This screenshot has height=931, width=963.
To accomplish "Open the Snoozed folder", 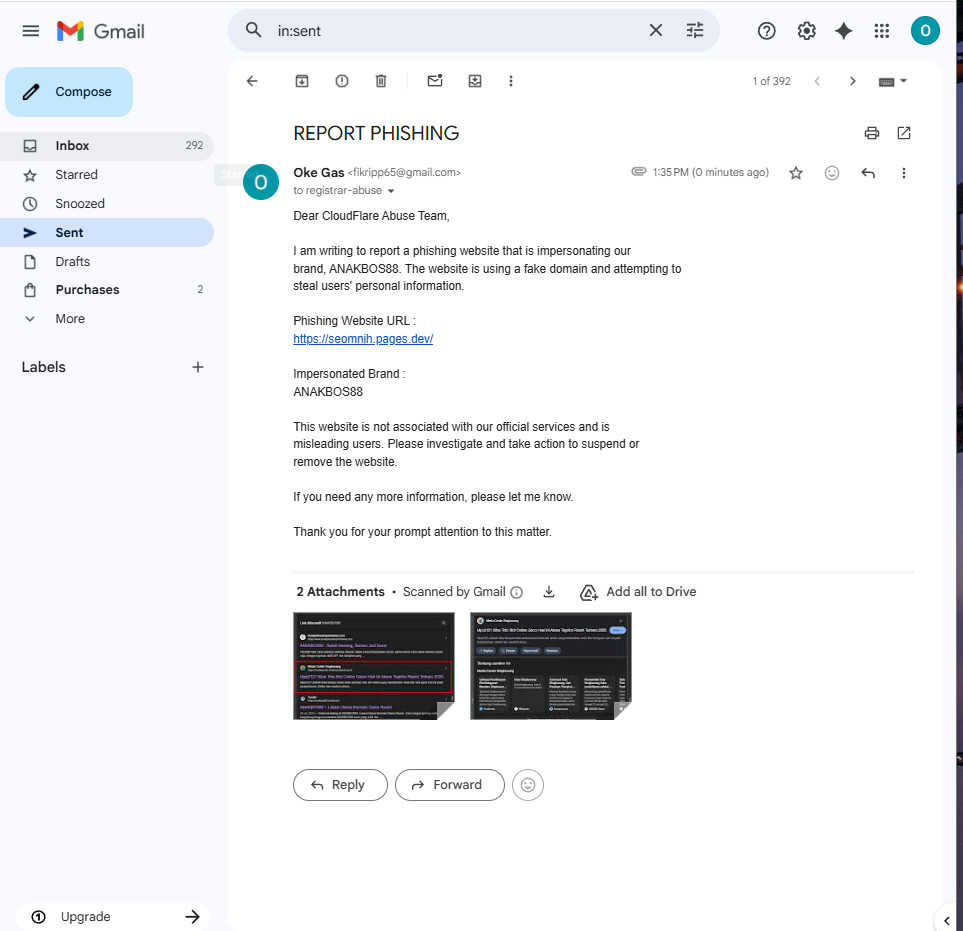I will 107,203.
